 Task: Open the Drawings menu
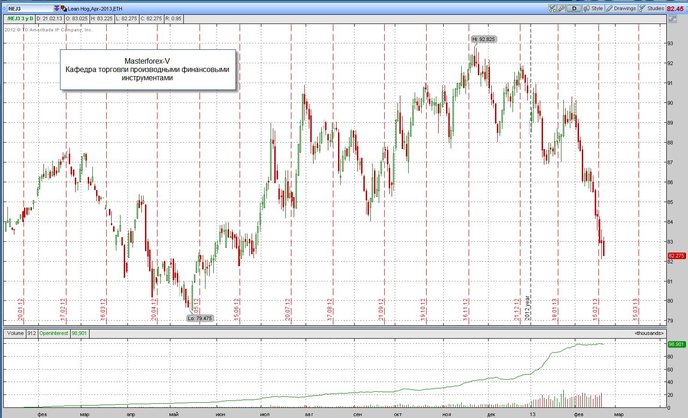click(621, 8)
